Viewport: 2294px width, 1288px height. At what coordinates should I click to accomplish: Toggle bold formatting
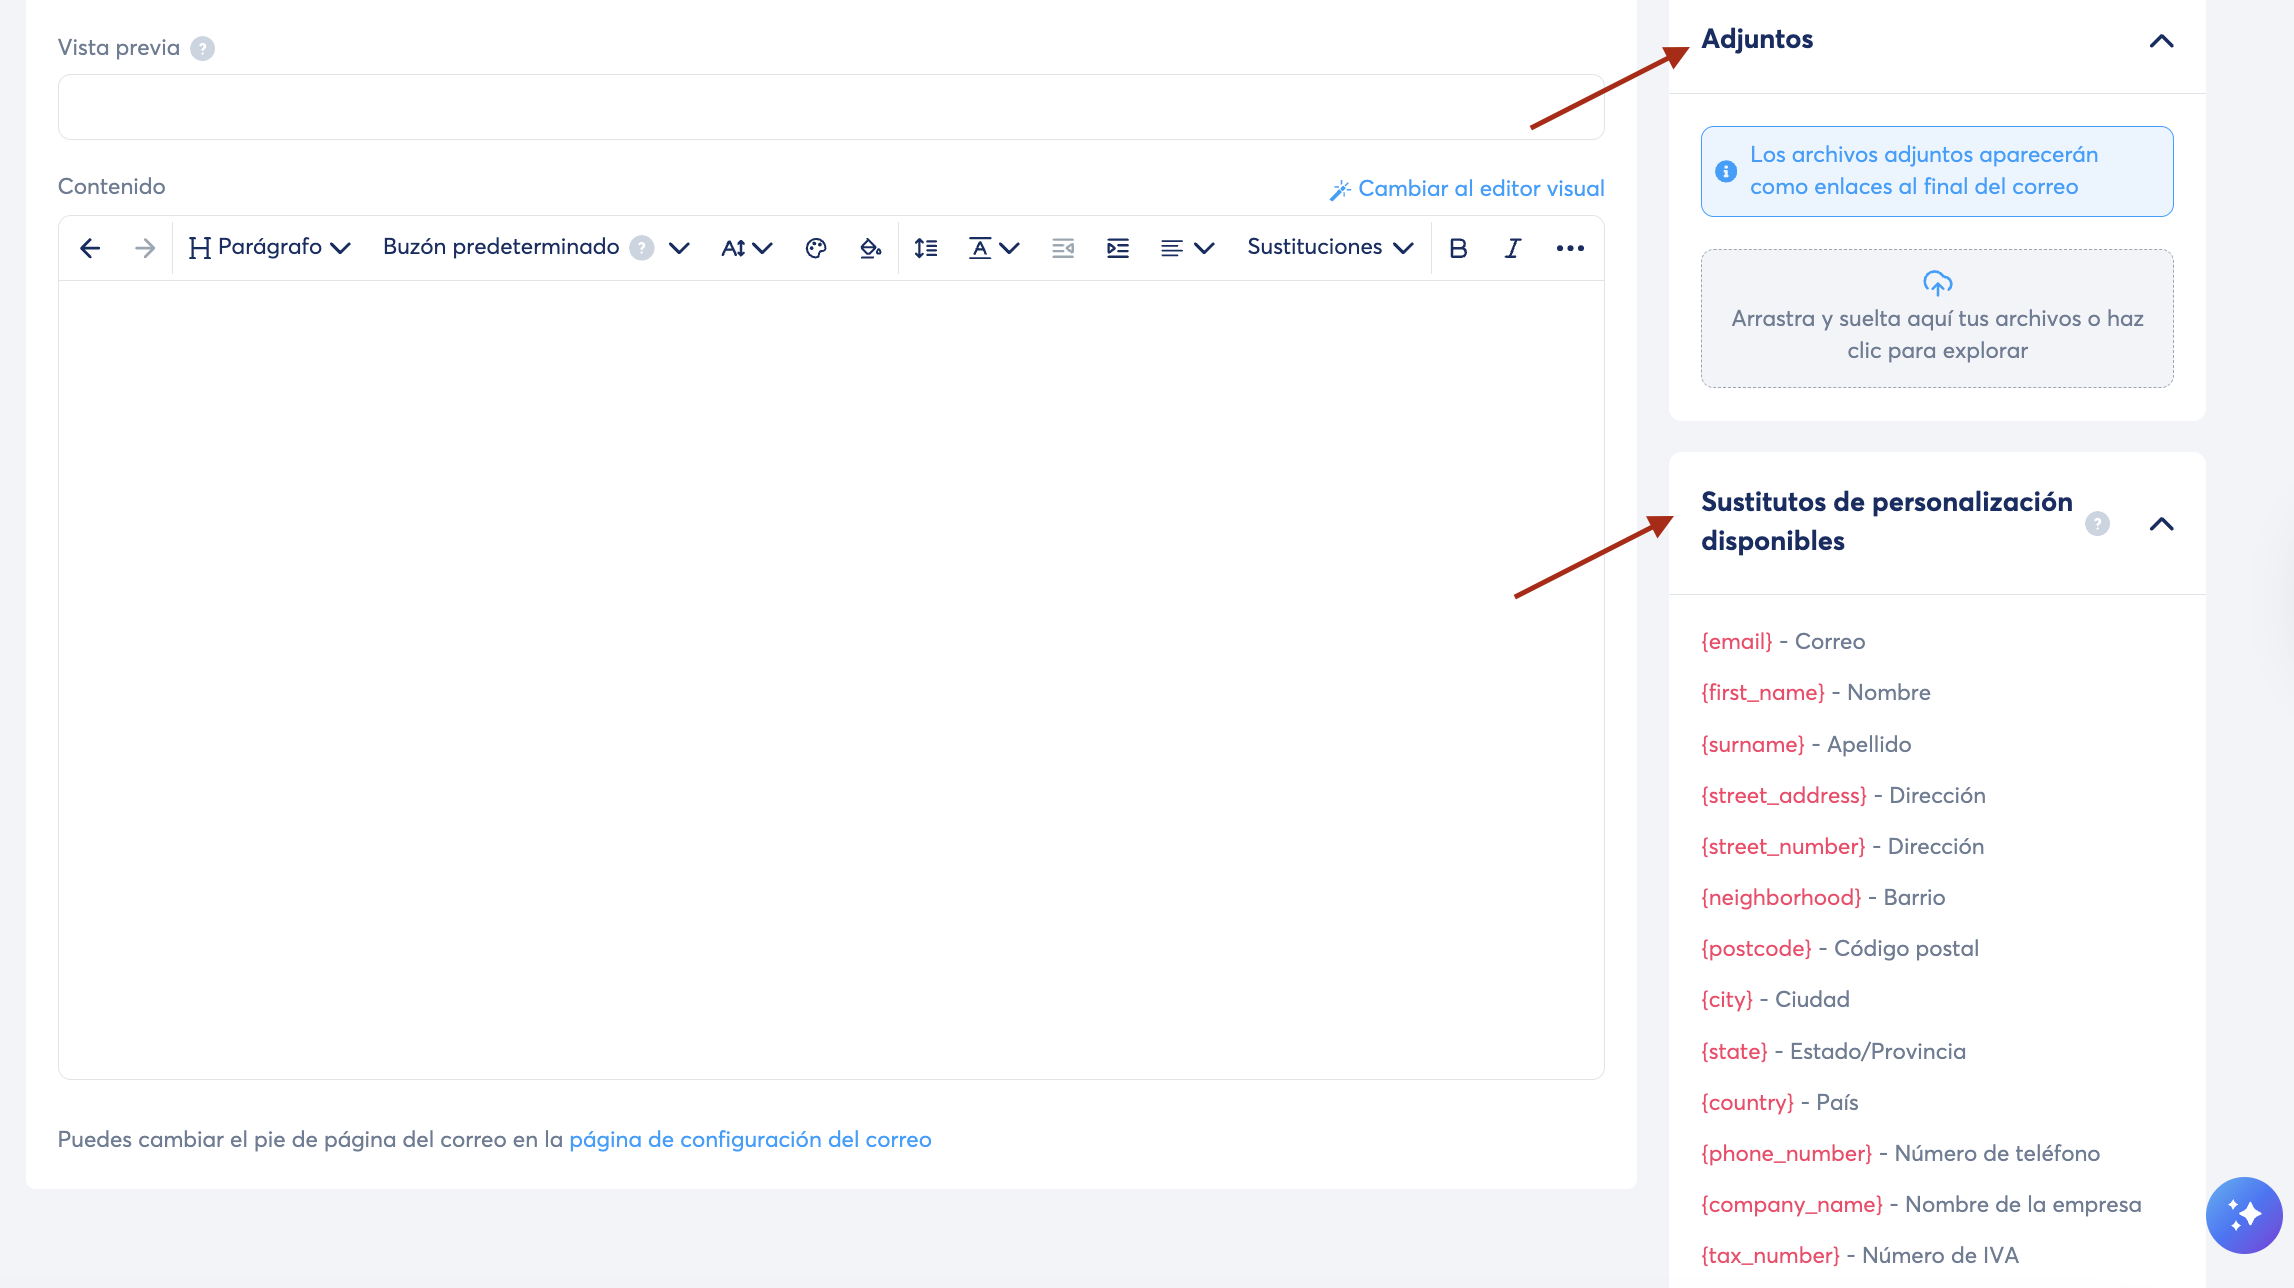coord(1458,248)
